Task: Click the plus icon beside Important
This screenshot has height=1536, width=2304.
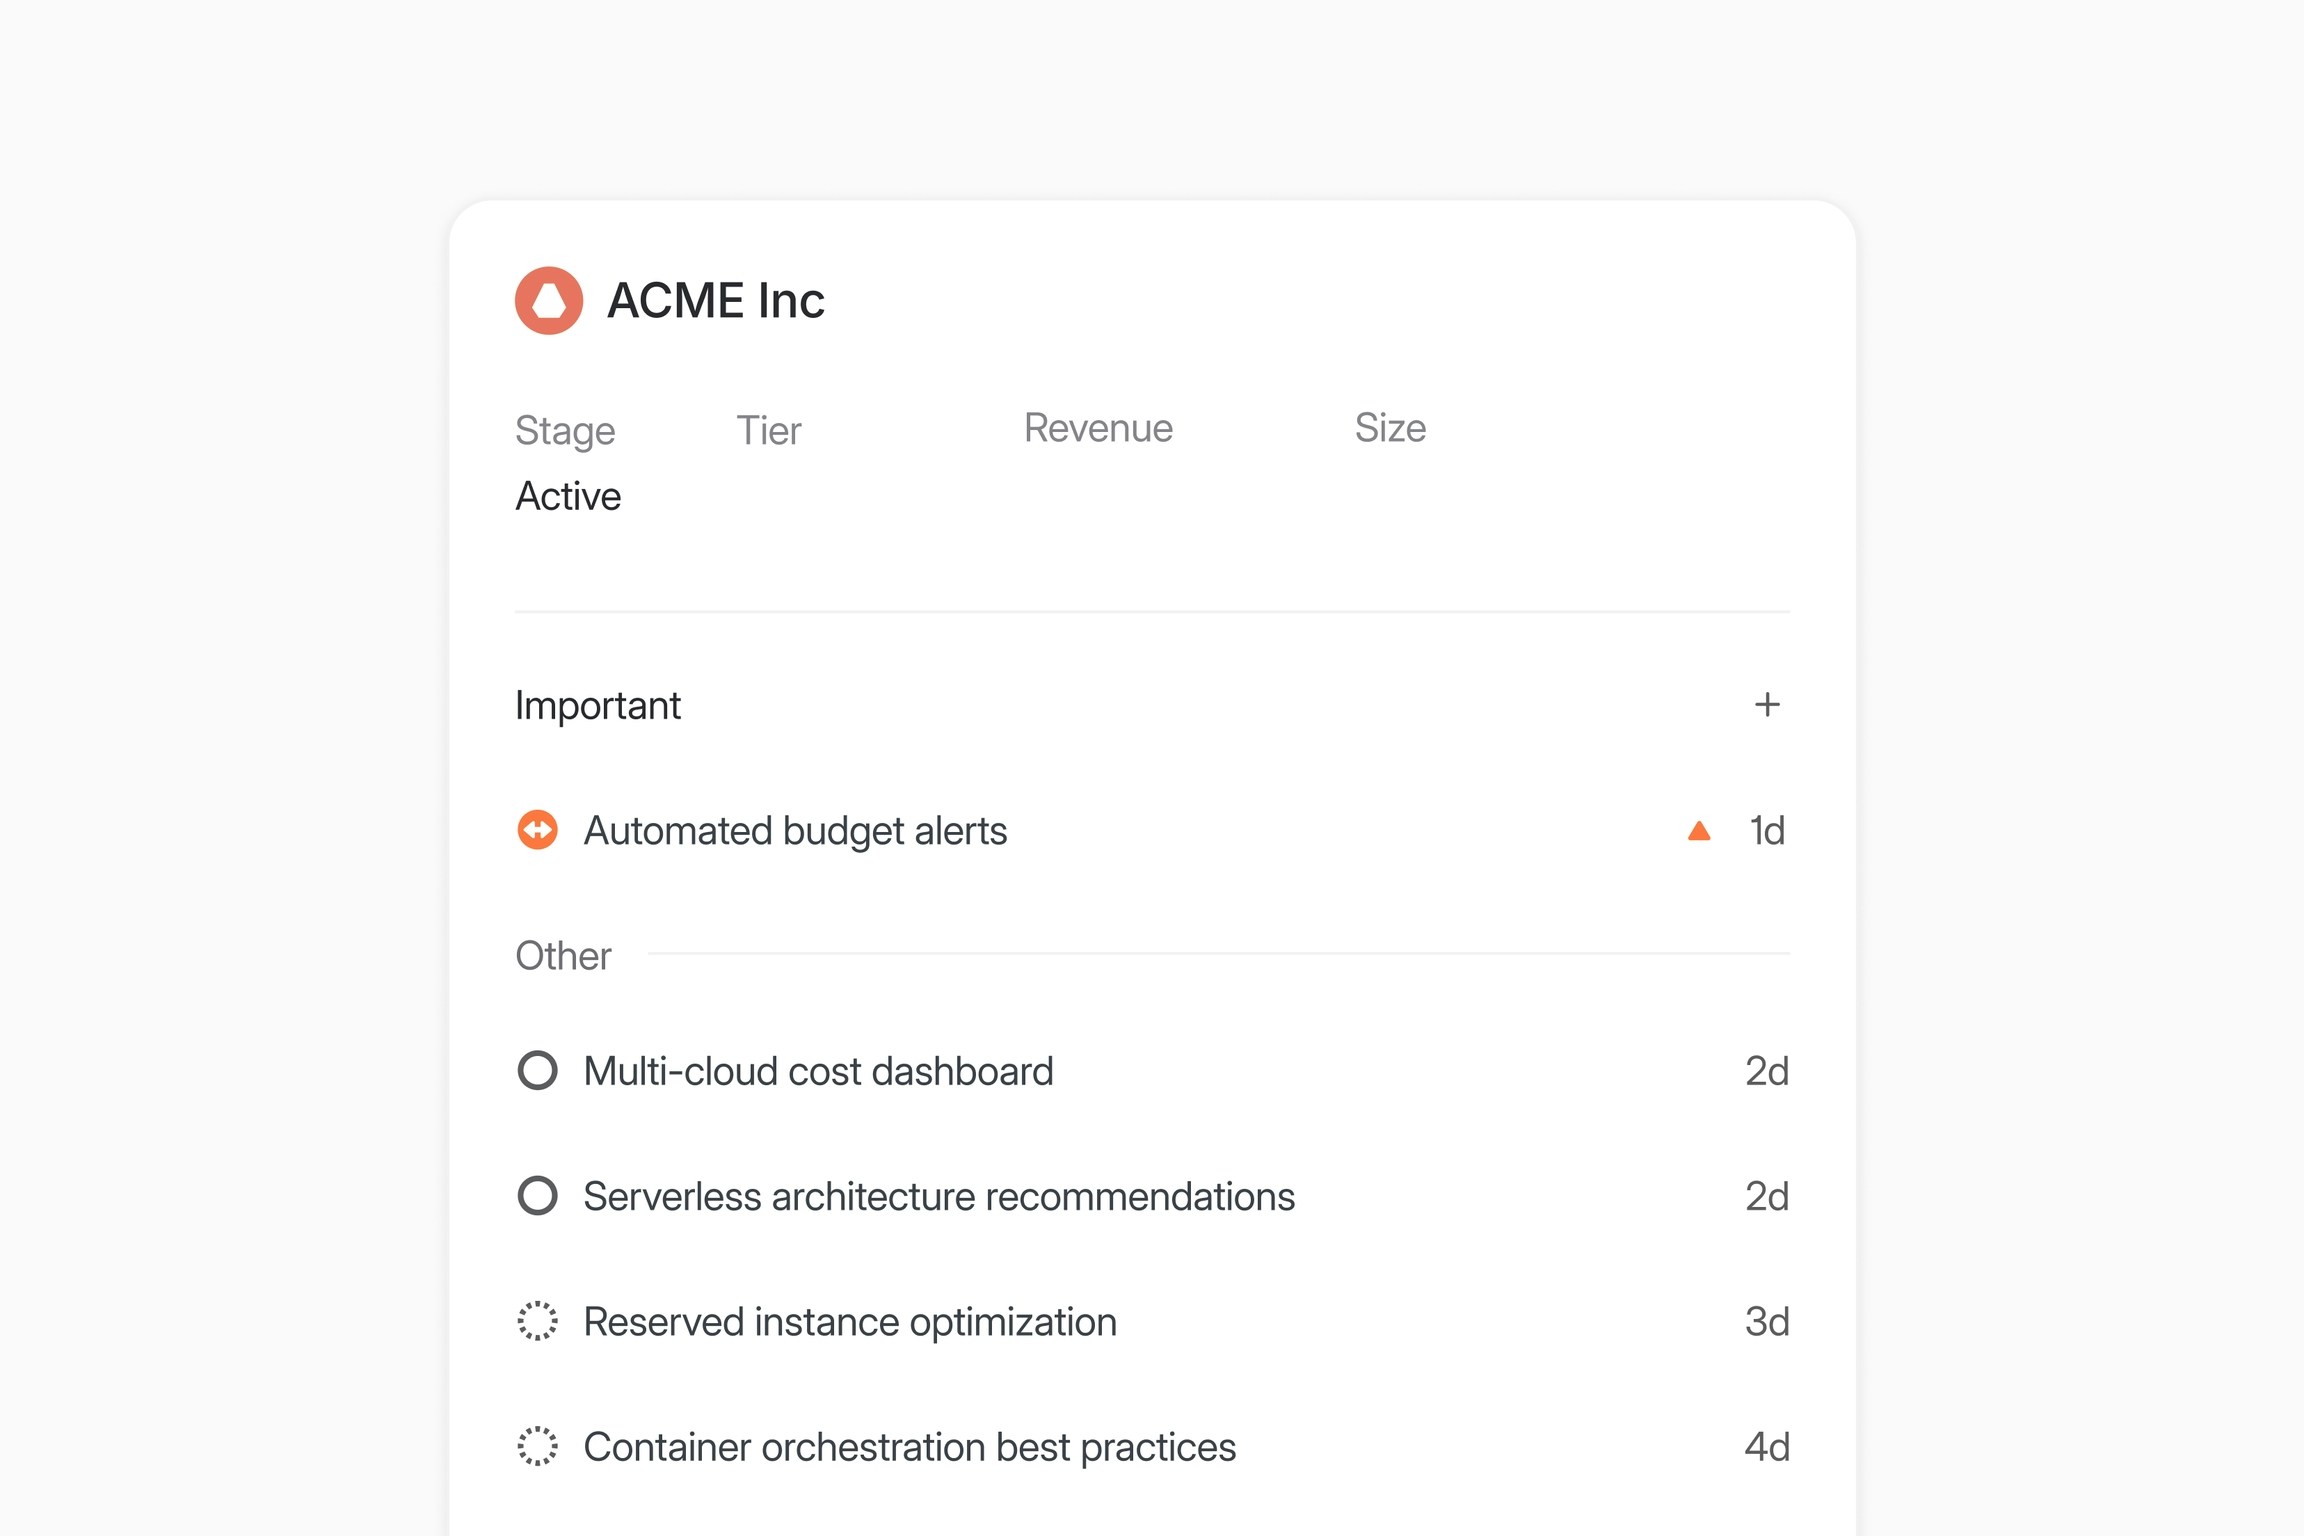Action: [x=1766, y=705]
